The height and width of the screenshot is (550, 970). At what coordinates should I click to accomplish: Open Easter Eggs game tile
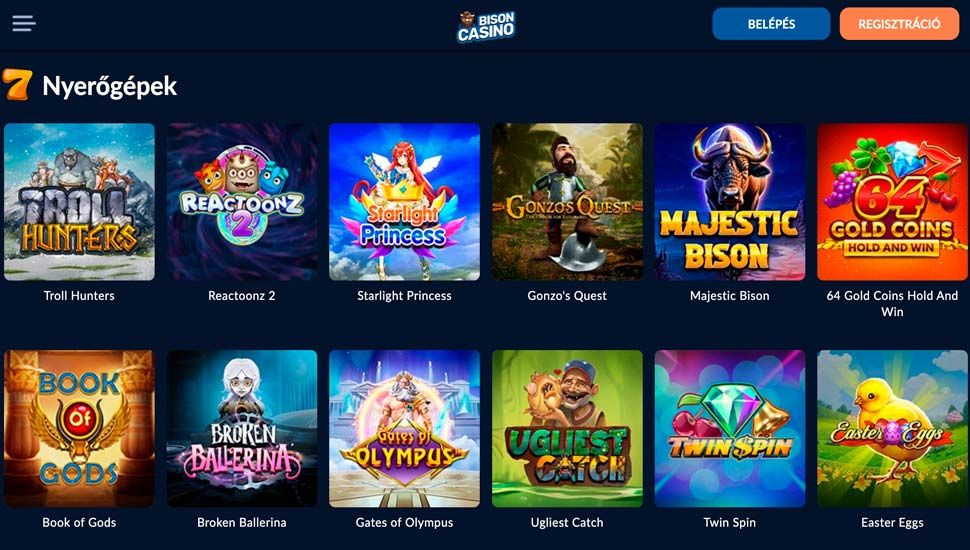coord(893,429)
